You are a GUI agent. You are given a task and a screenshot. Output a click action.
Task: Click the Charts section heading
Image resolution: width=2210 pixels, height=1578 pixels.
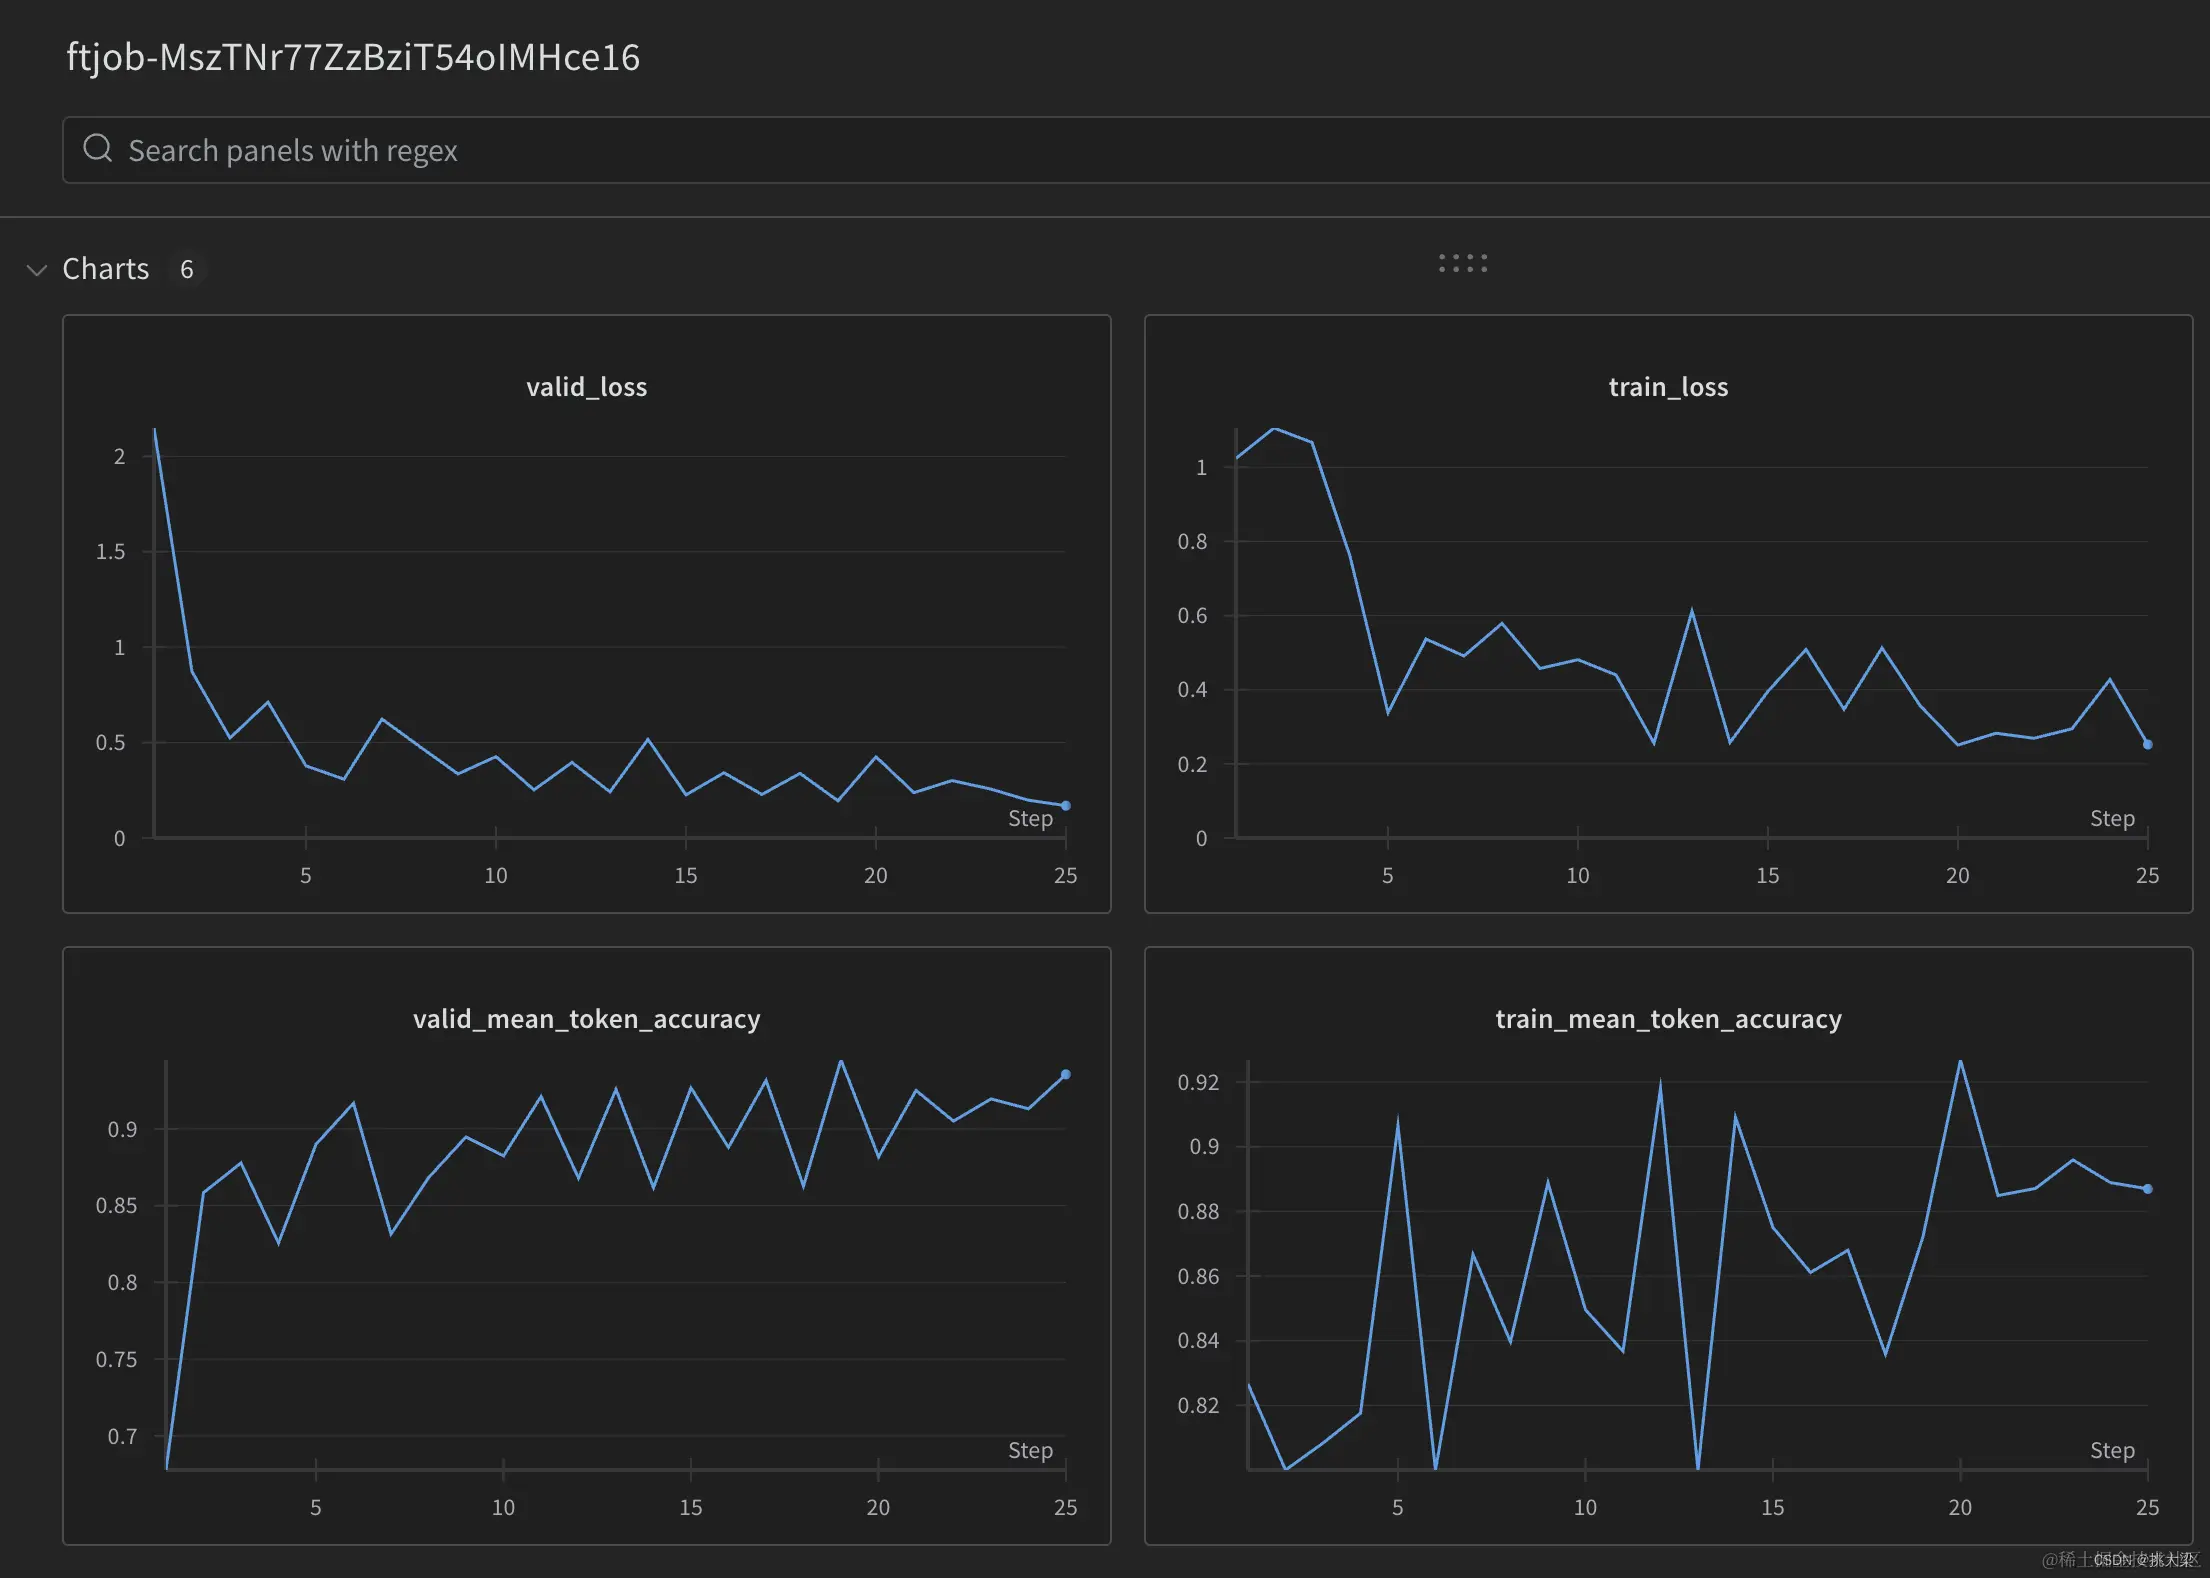[x=105, y=269]
